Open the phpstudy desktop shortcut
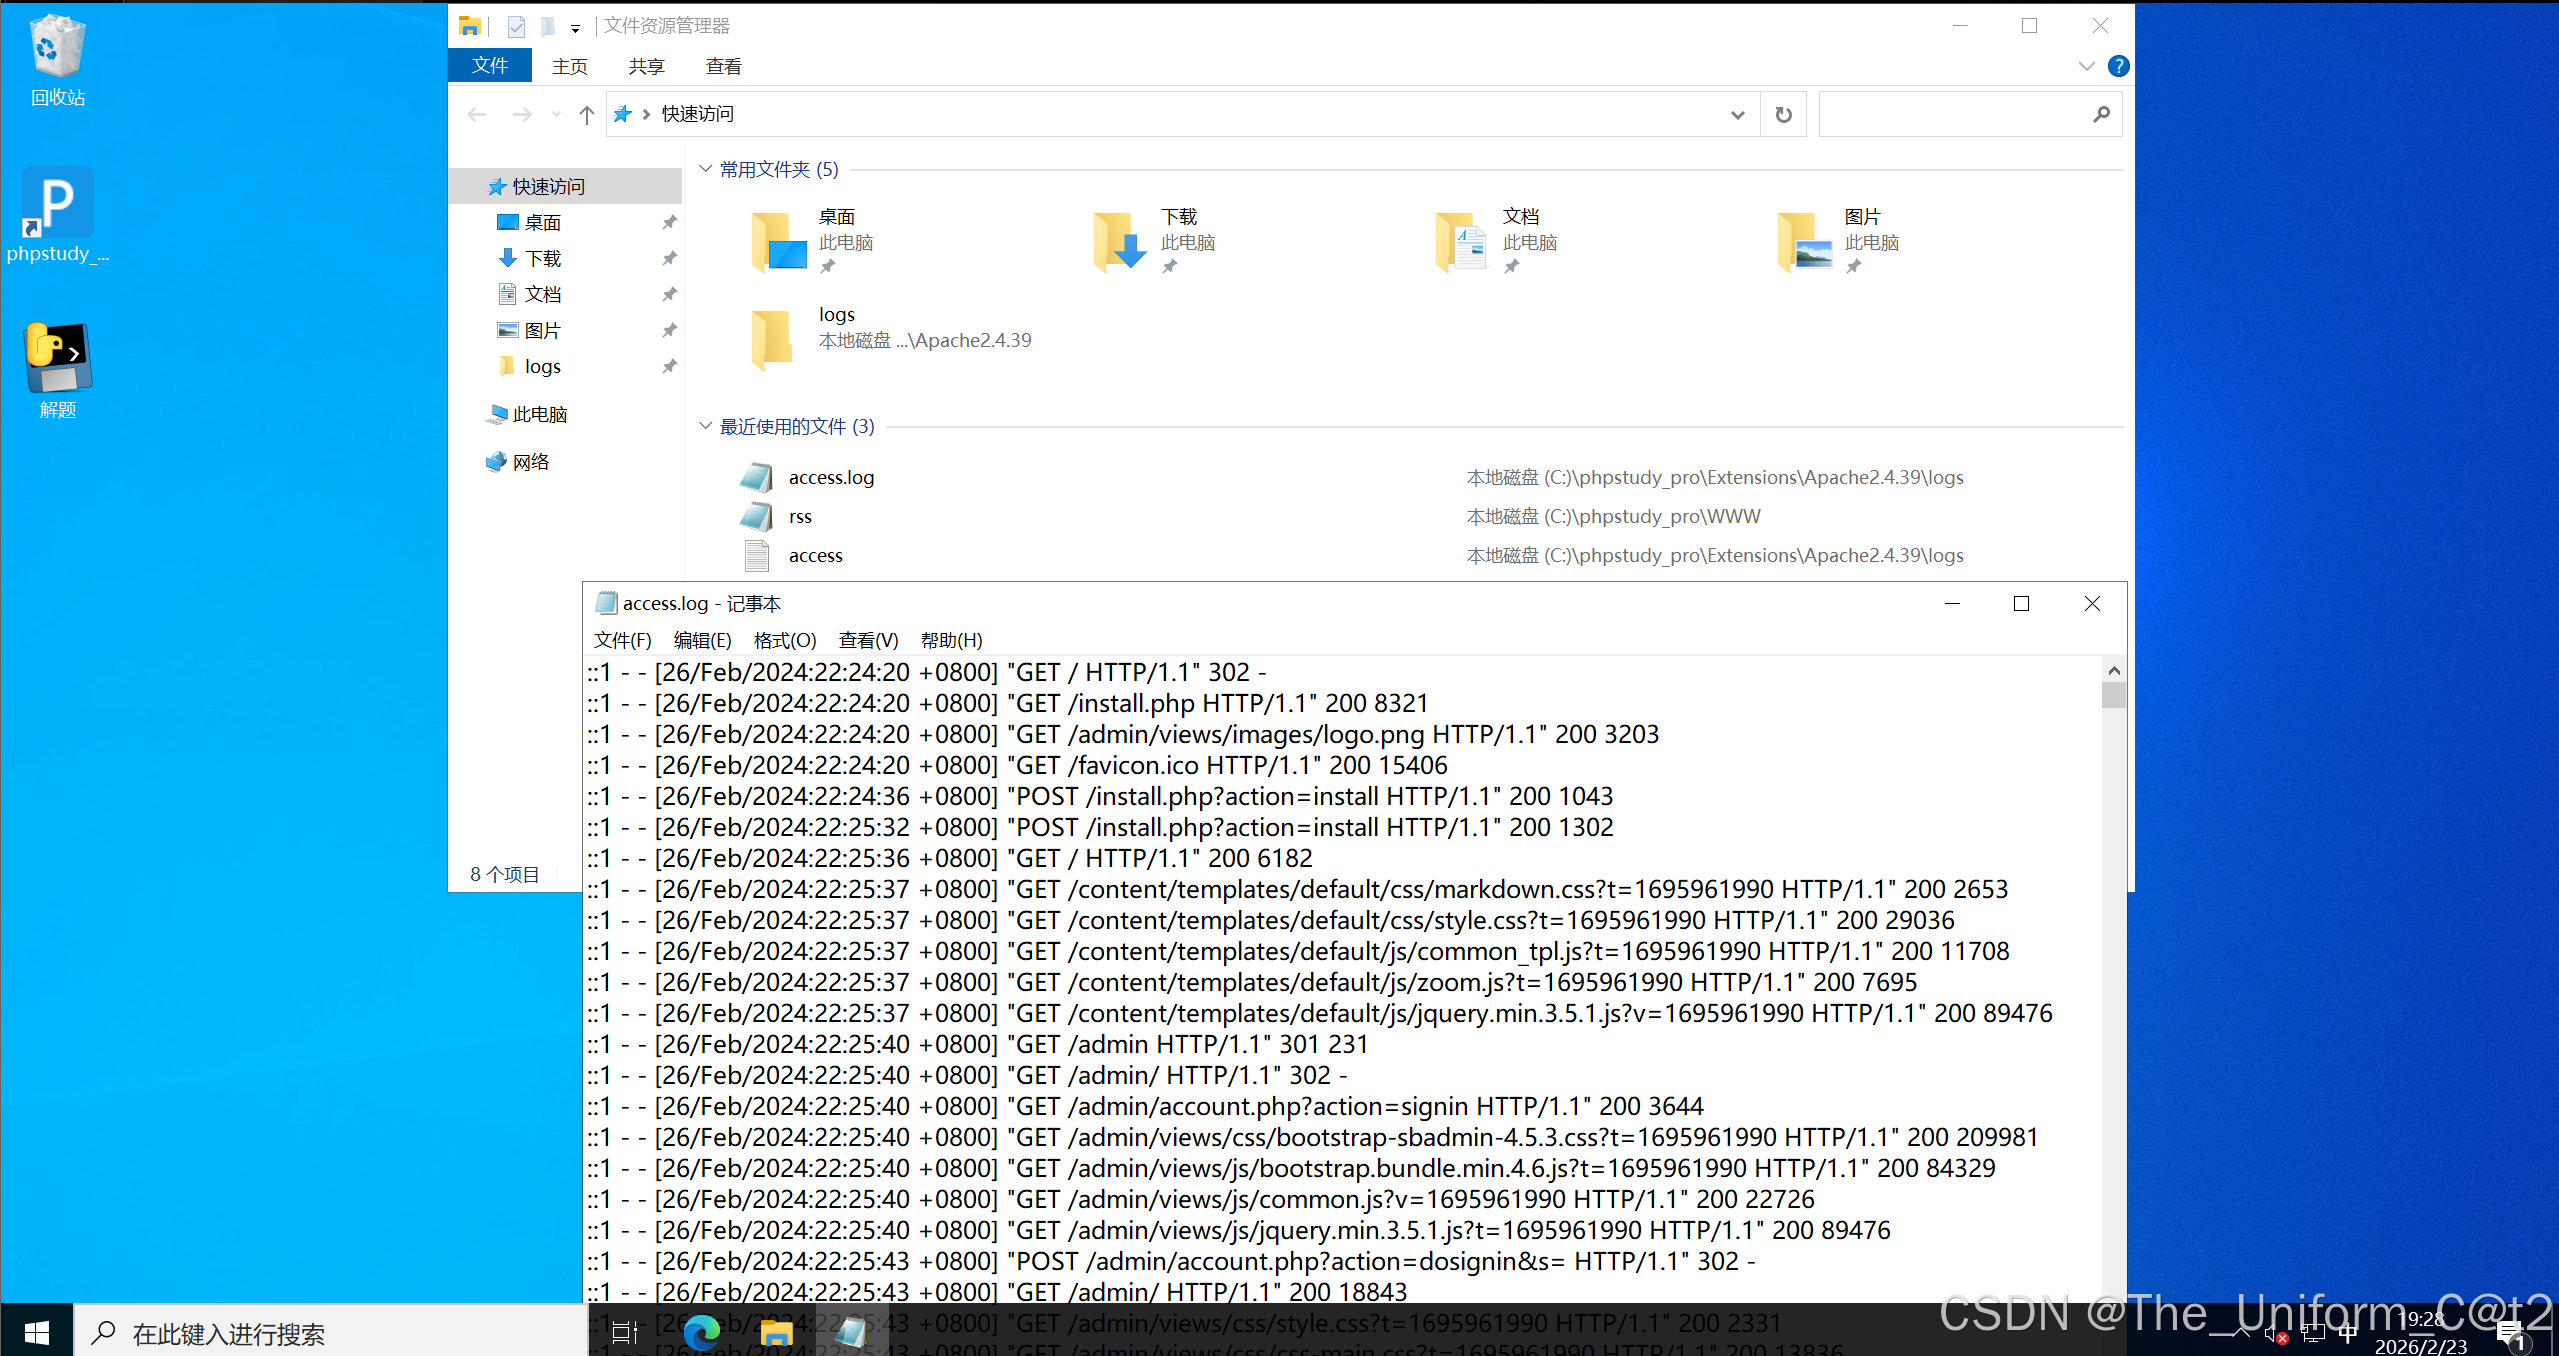This screenshot has width=2559, height=1356. [x=57, y=205]
